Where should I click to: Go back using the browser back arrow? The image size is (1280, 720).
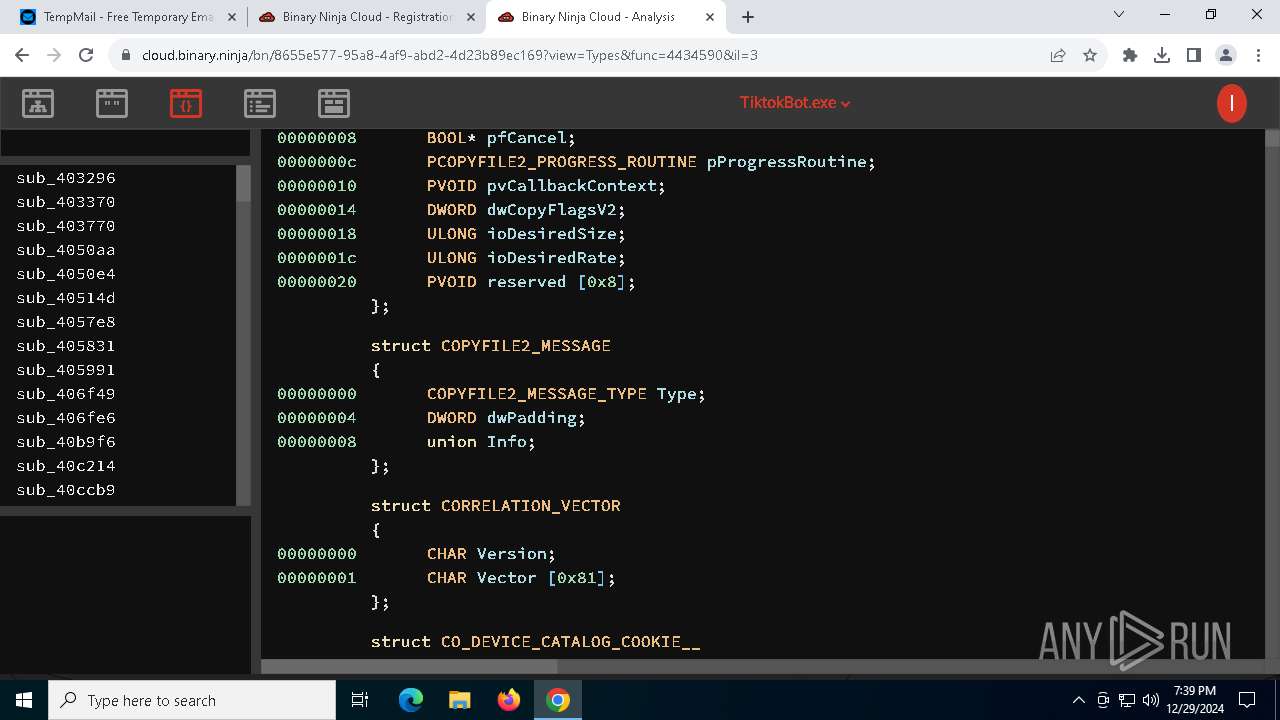(x=22, y=56)
